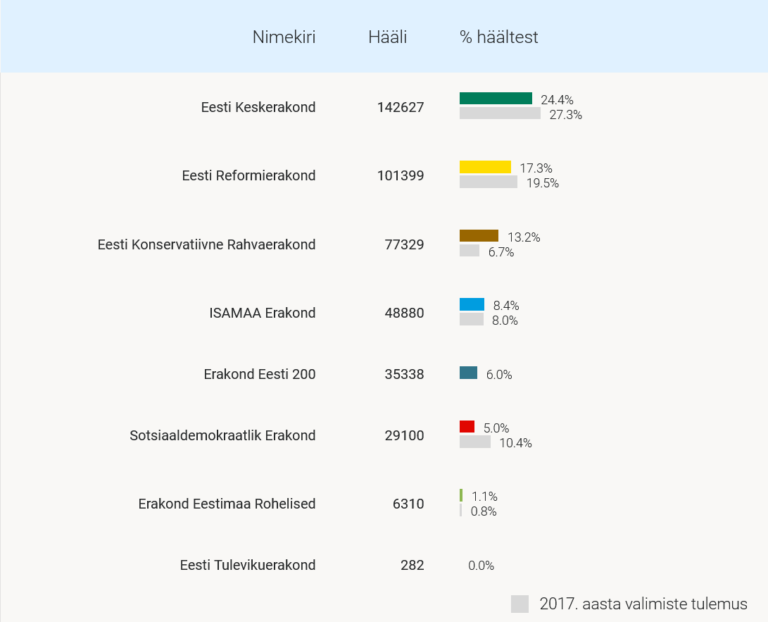Click Erakond Eestimaa Rohelised label

[x=227, y=504]
